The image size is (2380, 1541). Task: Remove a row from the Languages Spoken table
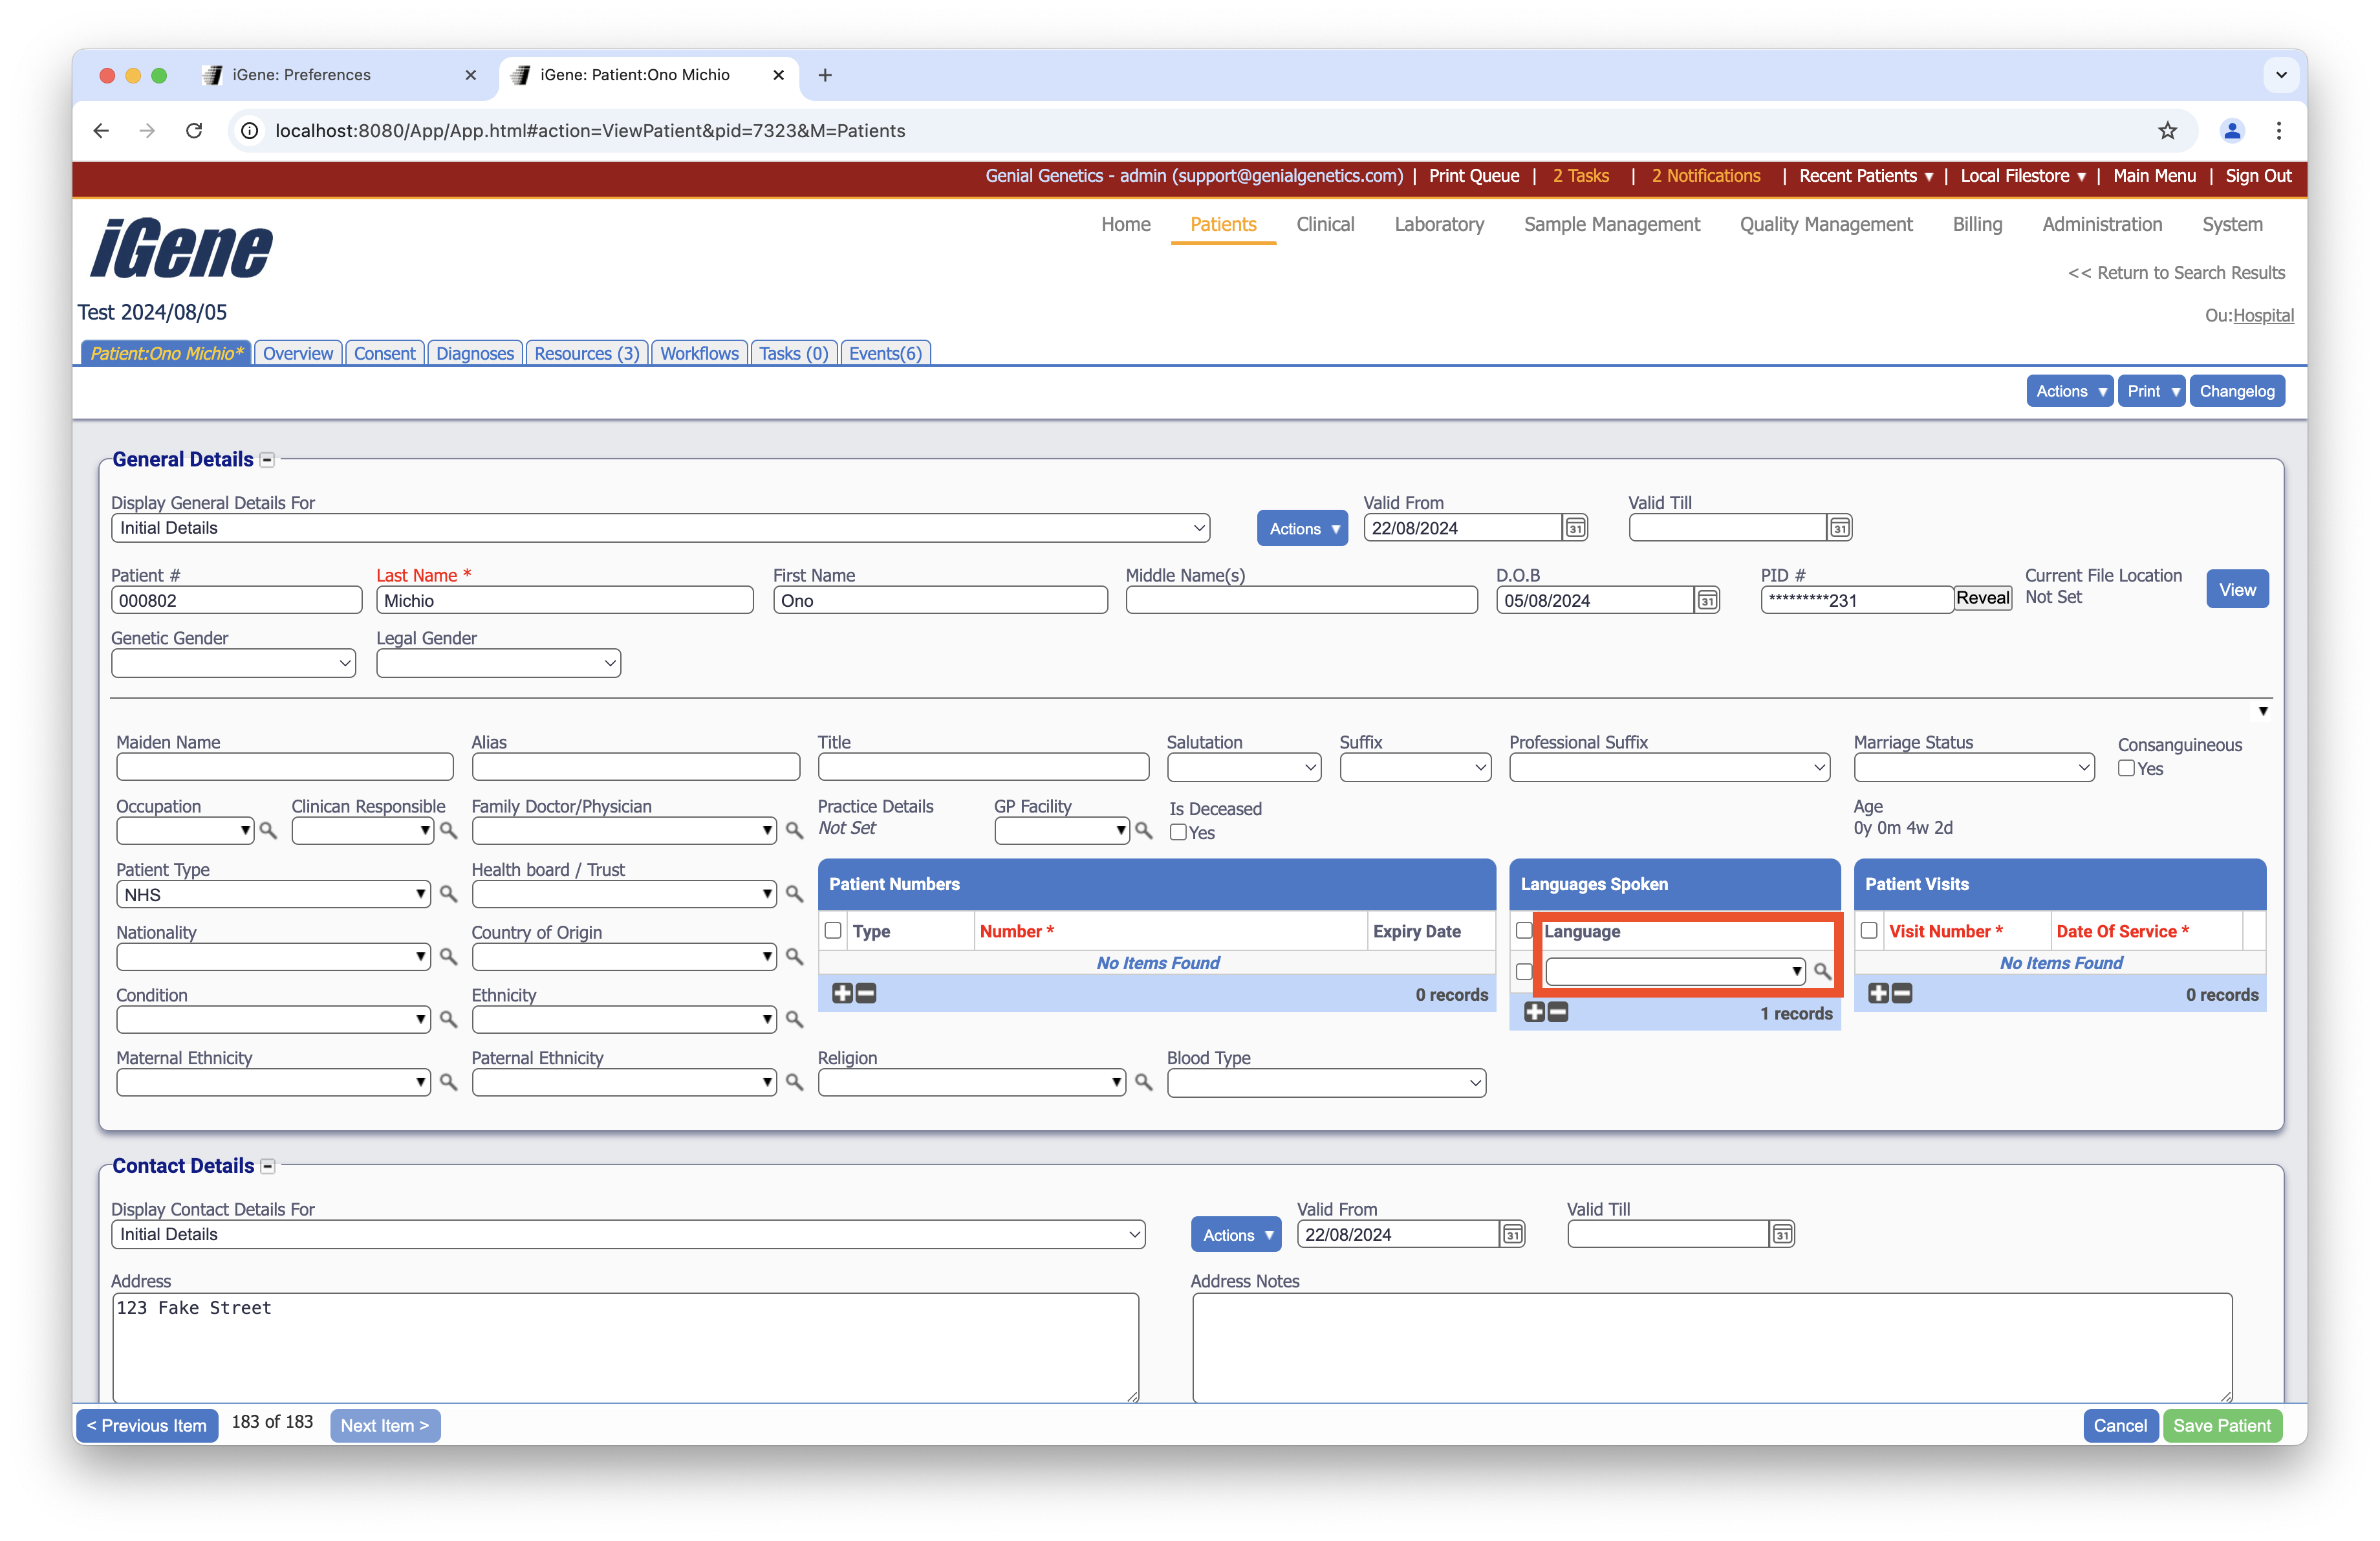click(x=1558, y=1012)
